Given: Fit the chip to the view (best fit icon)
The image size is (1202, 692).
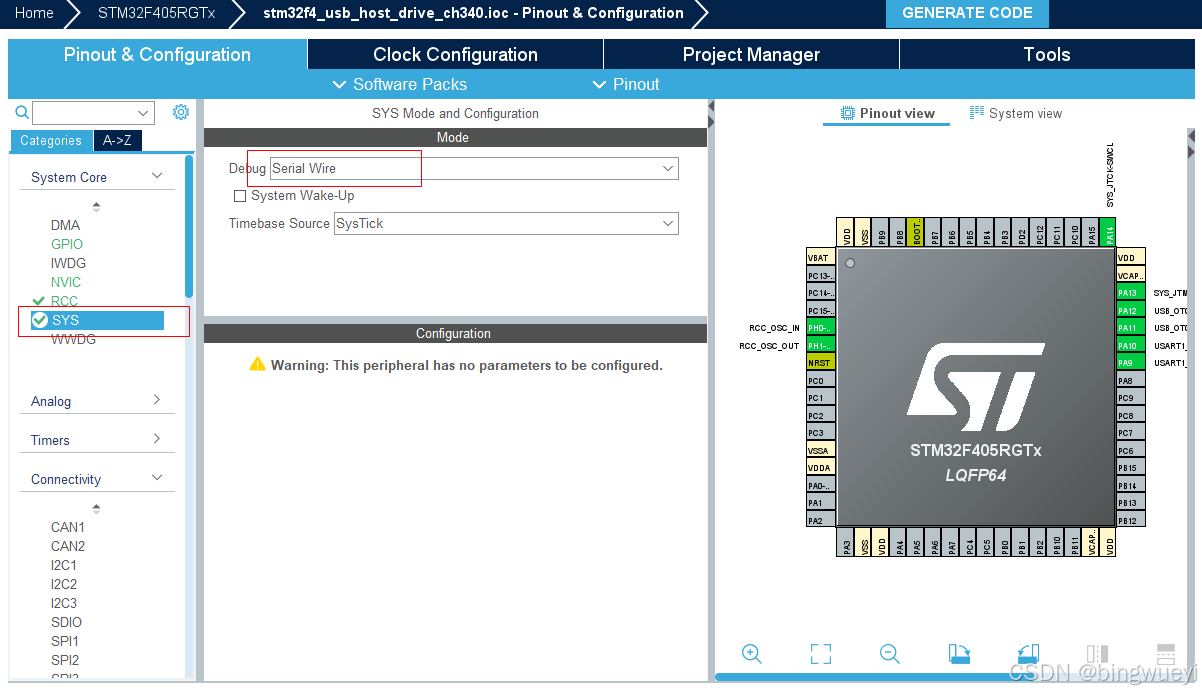Looking at the screenshot, I should point(820,654).
